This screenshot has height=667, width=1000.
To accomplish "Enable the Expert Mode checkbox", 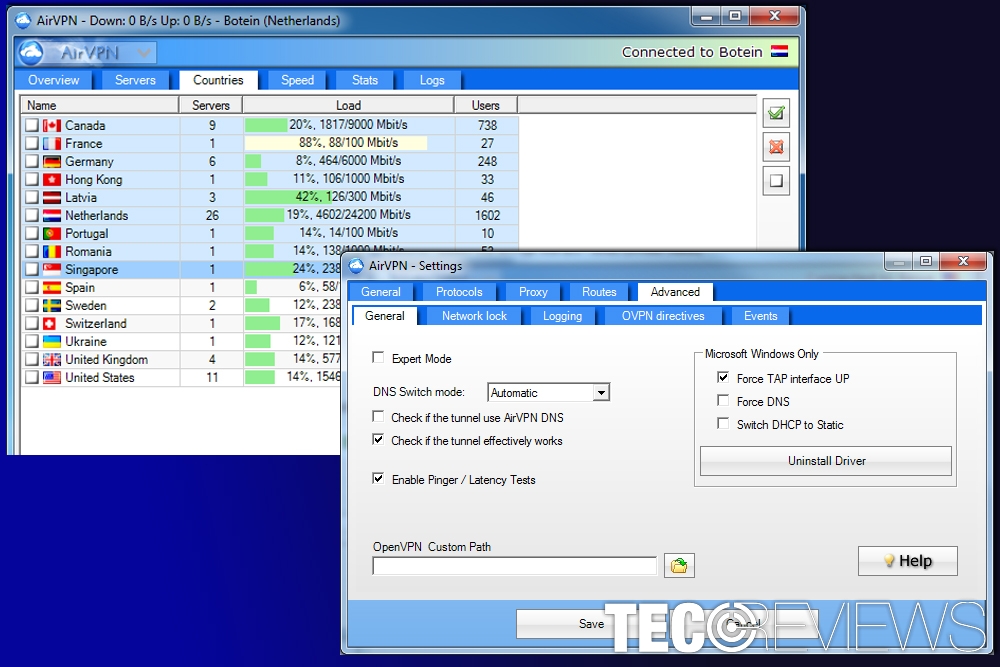I will click(x=378, y=358).
